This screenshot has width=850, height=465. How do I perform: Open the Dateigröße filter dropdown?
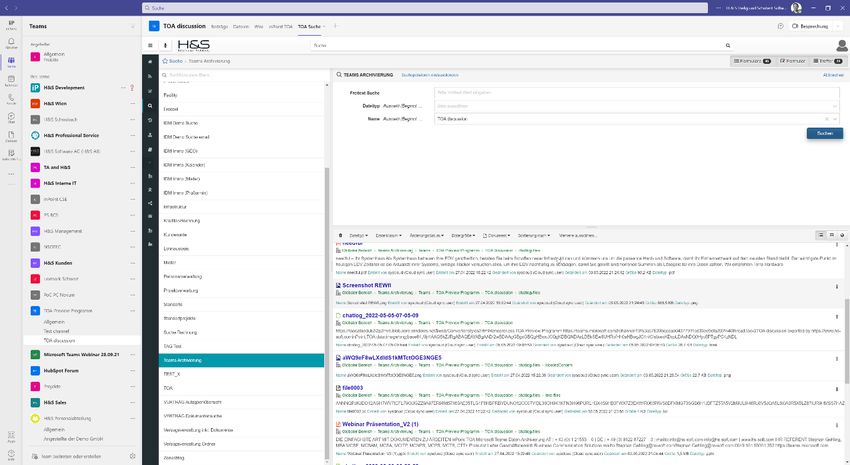click(x=463, y=236)
